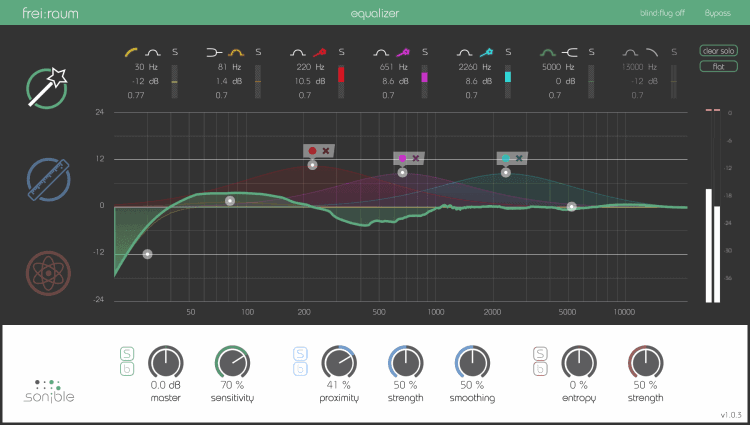Select the 30 Hz band handle at -12 dB

(x=147, y=254)
